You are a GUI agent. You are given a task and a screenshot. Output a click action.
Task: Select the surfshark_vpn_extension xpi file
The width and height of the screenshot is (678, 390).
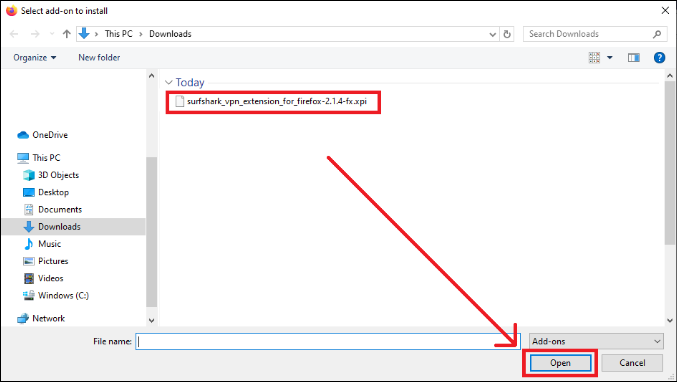271,102
